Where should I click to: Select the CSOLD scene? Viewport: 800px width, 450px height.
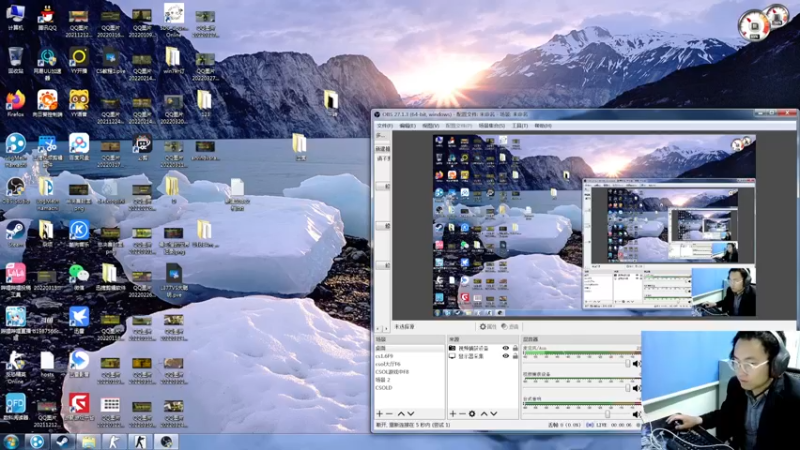pyautogui.click(x=409, y=388)
